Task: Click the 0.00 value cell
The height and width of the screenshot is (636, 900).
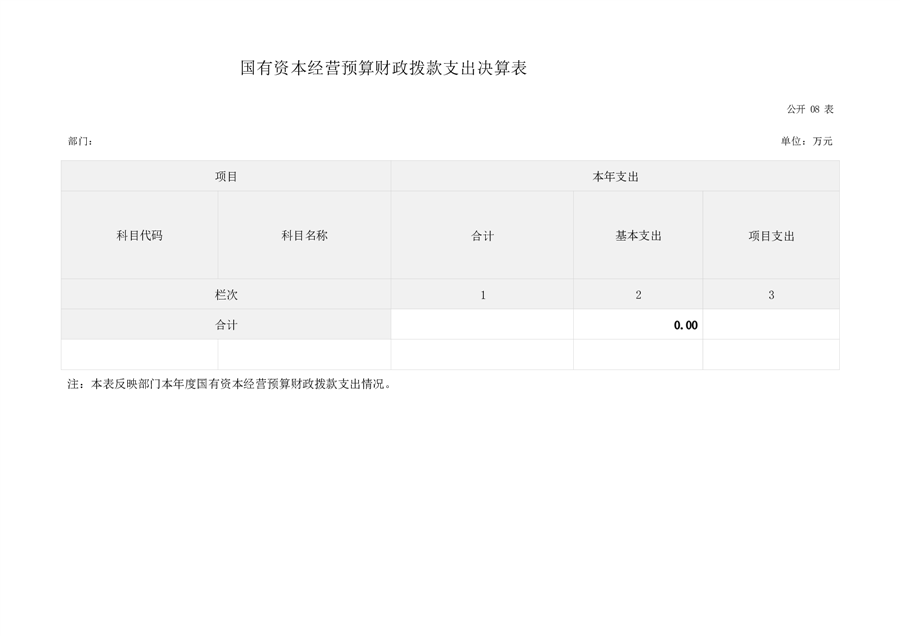Action: pos(638,325)
